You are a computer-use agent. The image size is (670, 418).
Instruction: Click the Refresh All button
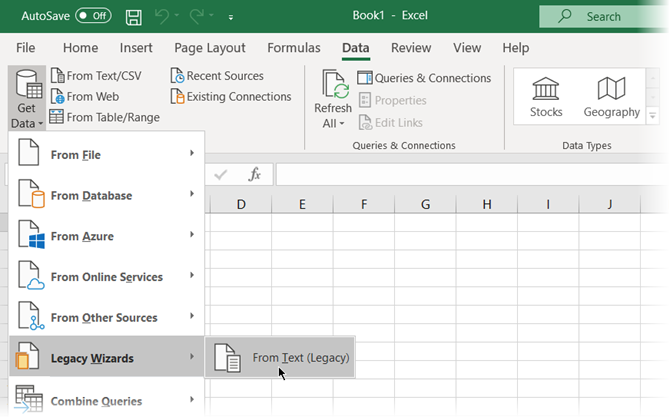coord(333,101)
